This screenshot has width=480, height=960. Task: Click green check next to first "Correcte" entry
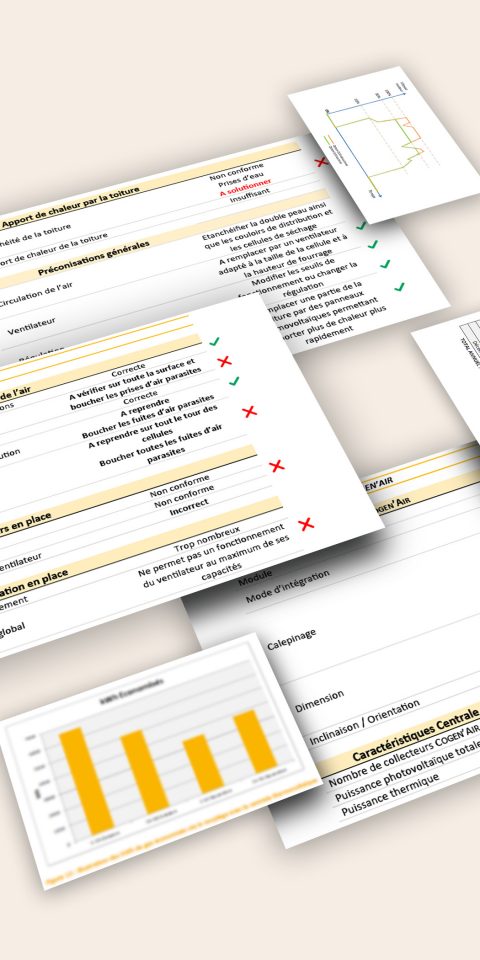click(x=214, y=342)
